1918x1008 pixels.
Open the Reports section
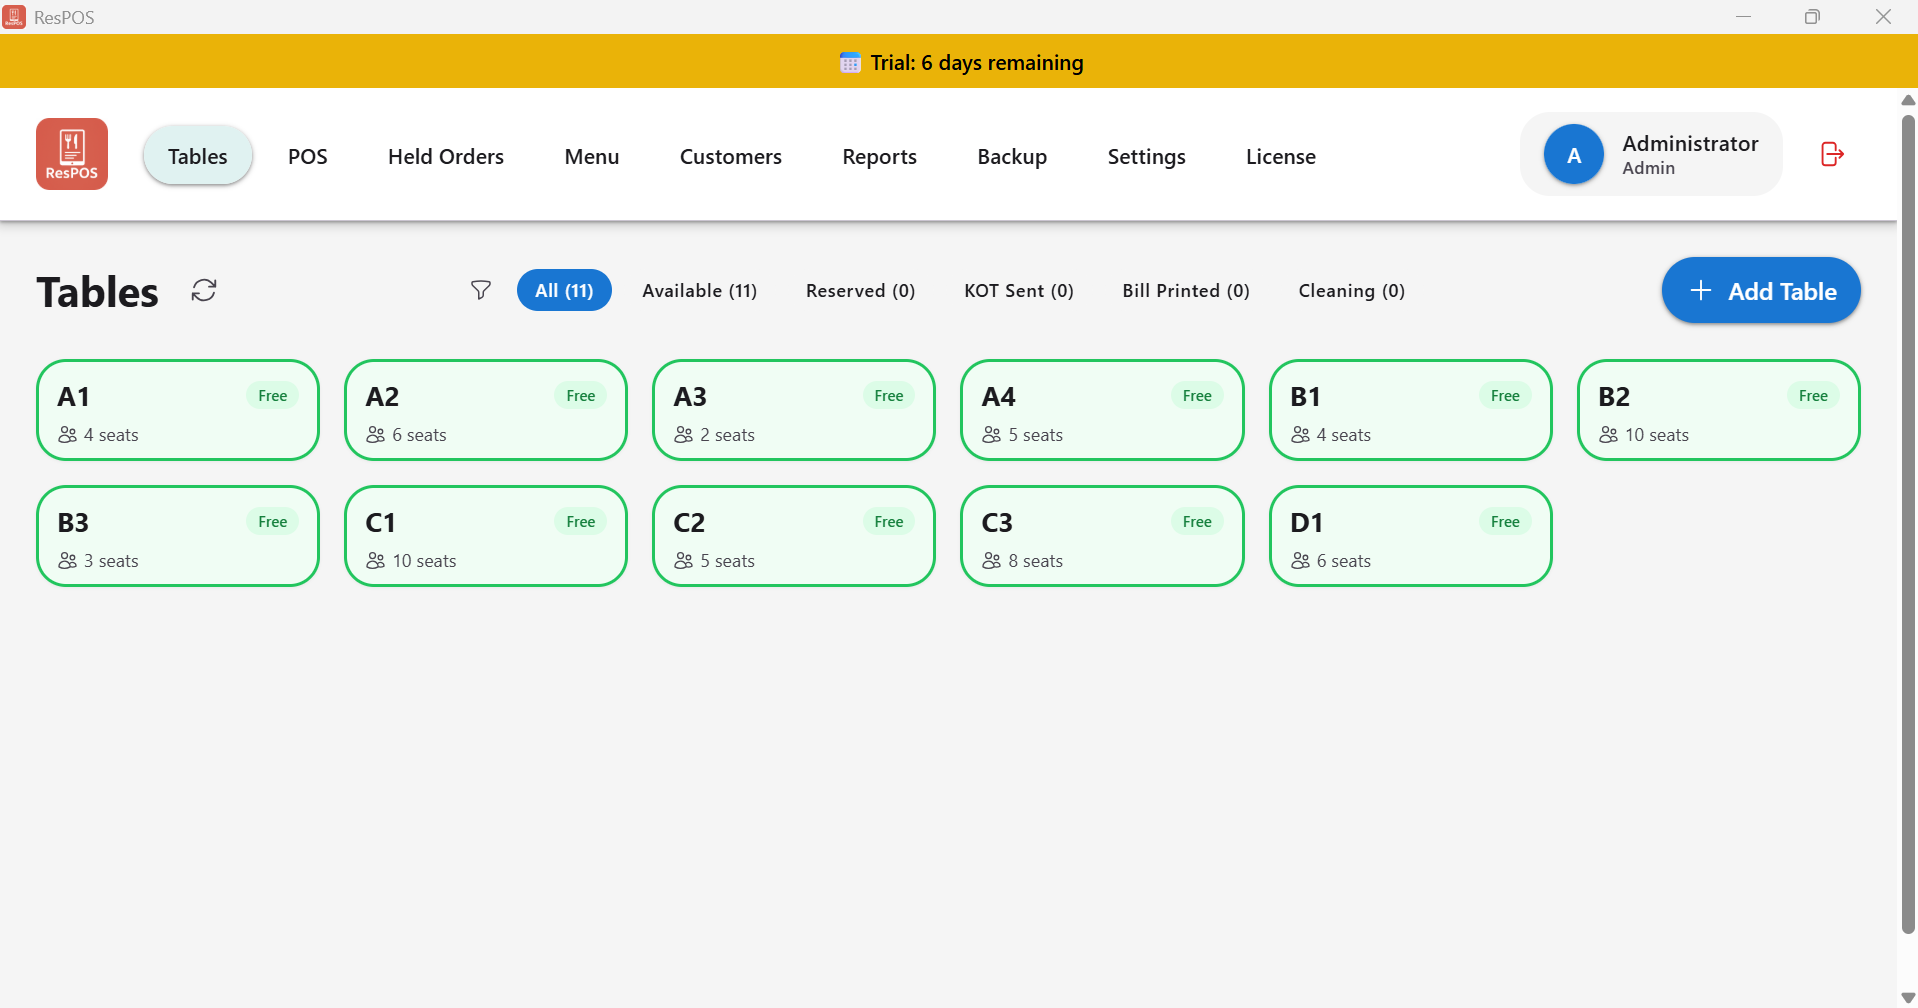pyautogui.click(x=880, y=156)
